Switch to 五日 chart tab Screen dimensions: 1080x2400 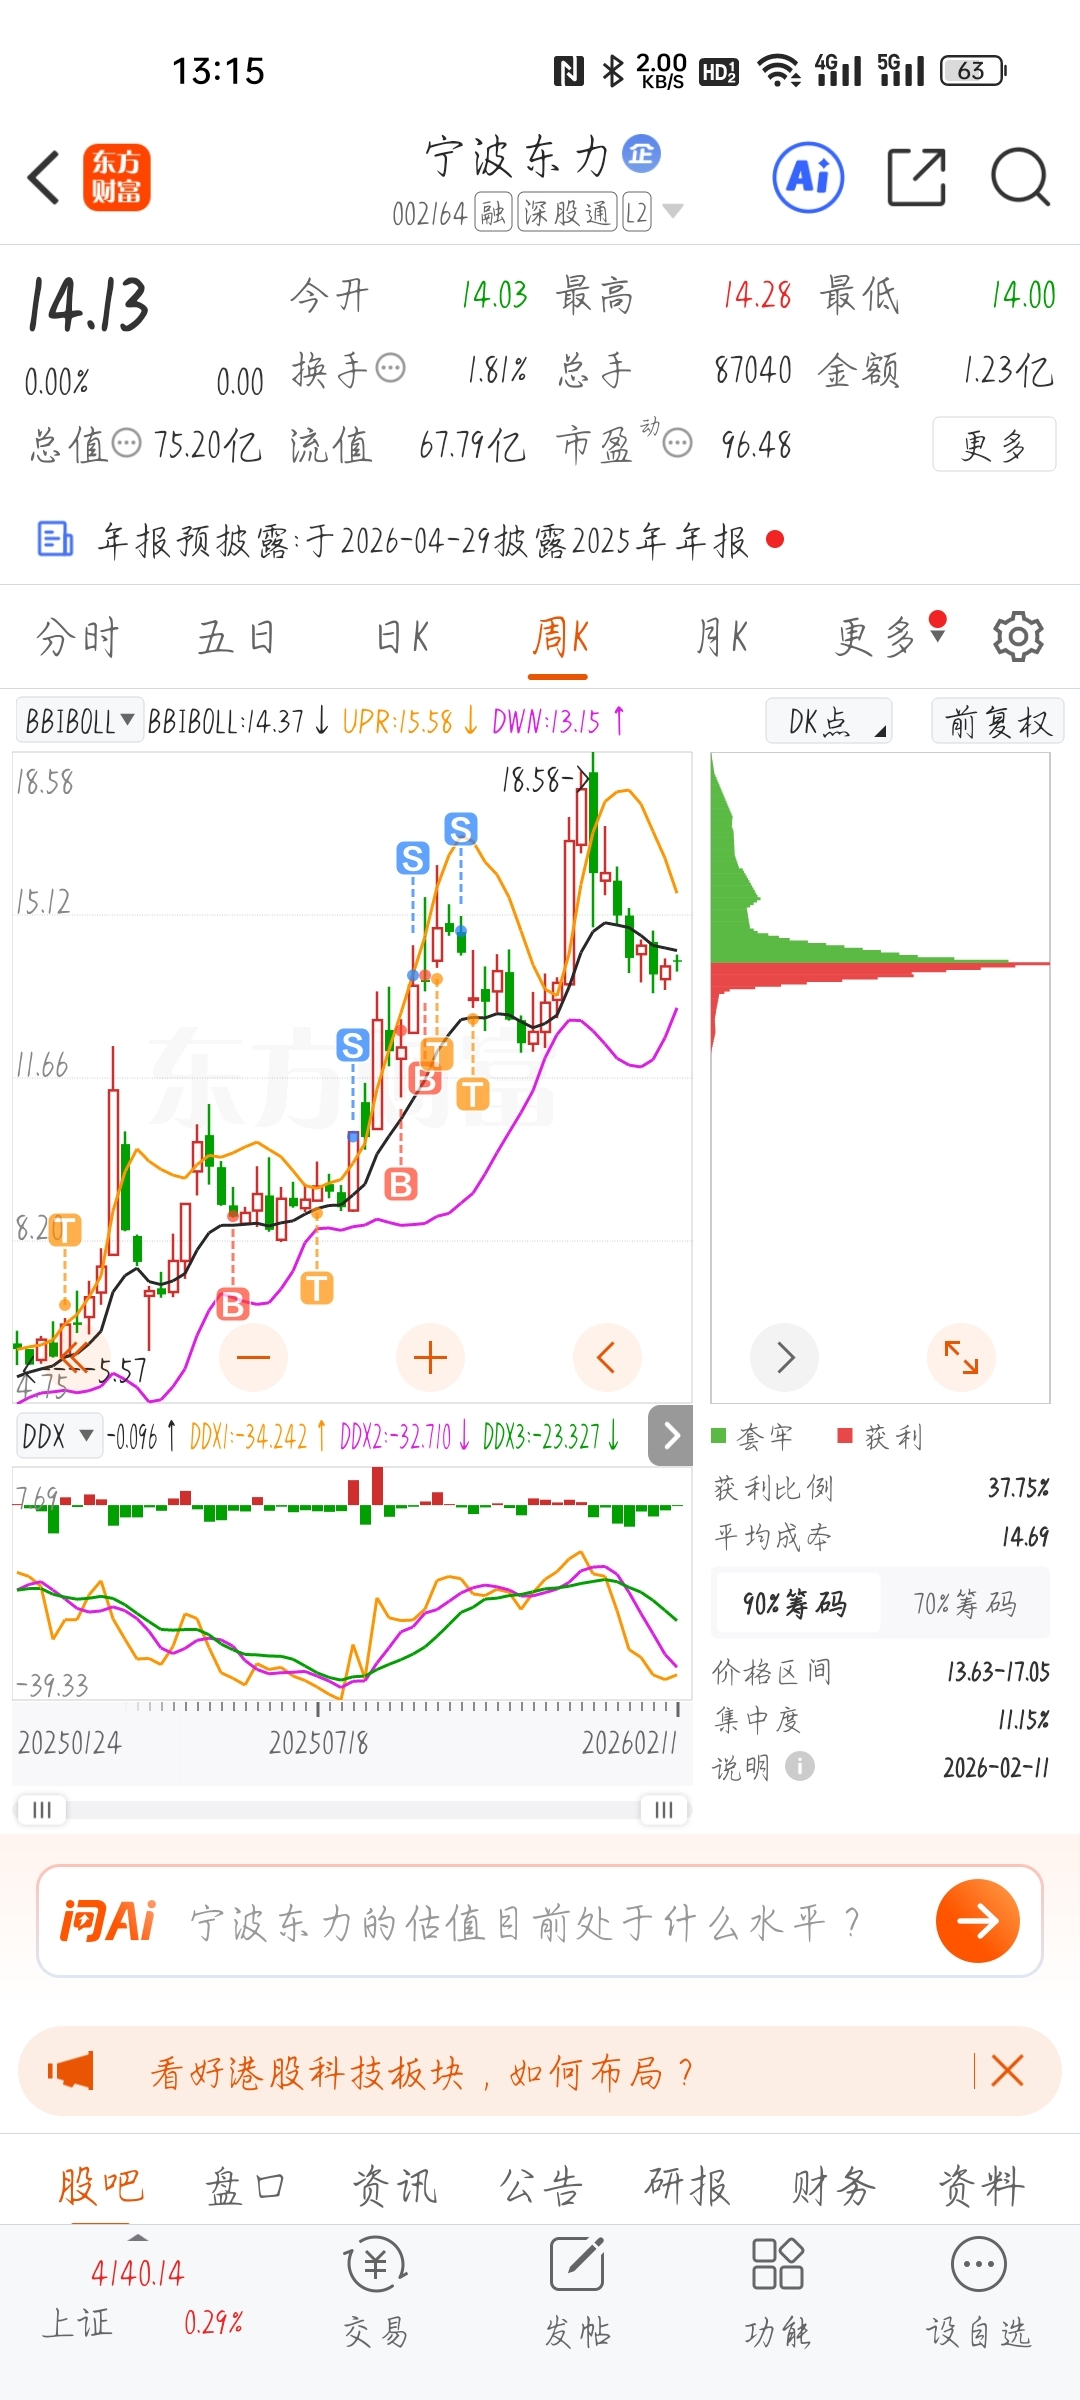tap(237, 636)
